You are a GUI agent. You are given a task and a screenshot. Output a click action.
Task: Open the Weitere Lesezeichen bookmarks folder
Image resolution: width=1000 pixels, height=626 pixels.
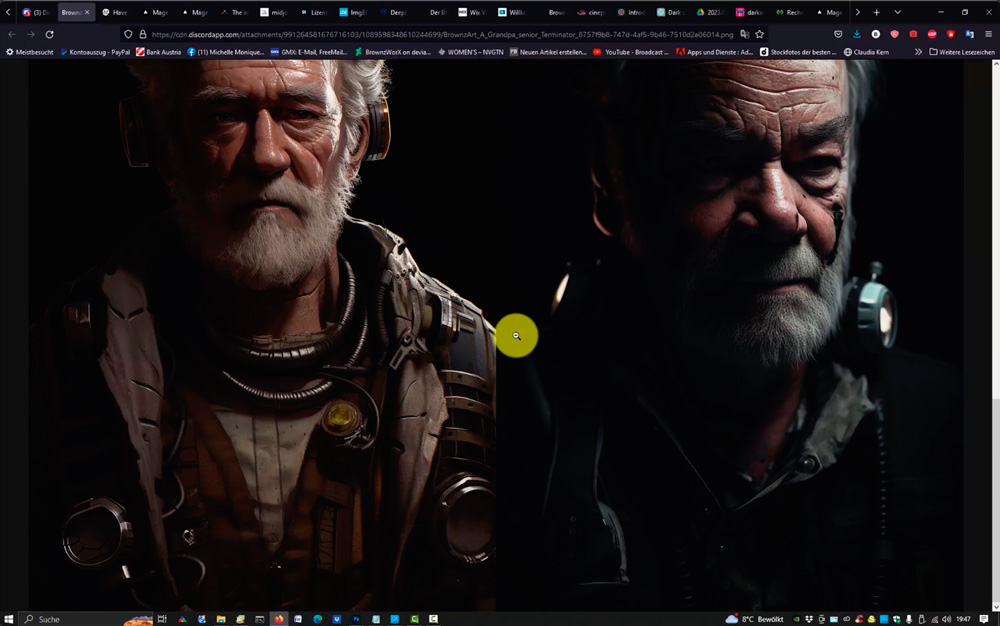click(962, 52)
